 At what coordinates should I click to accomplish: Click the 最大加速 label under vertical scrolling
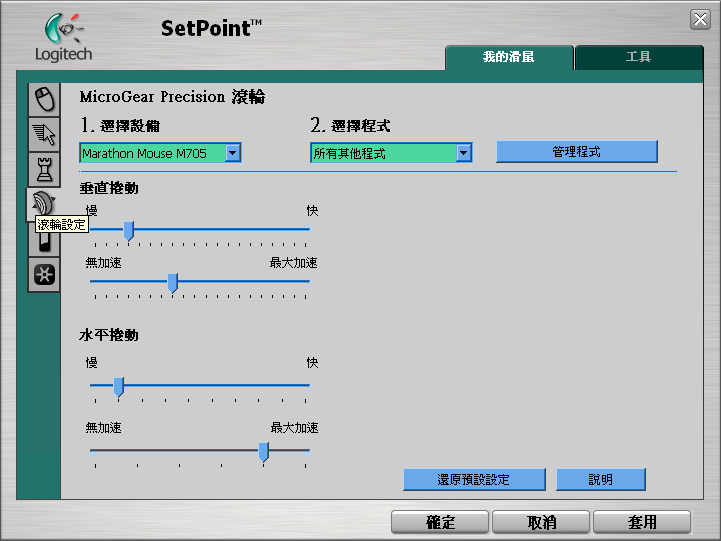click(x=293, y=263)
